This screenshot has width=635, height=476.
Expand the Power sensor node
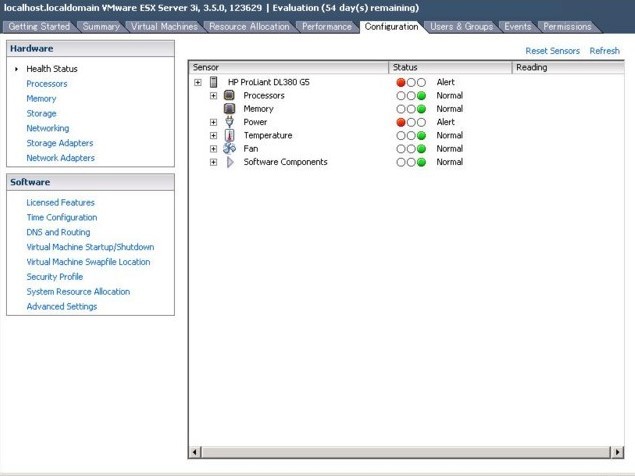click(x=213, y=122)
